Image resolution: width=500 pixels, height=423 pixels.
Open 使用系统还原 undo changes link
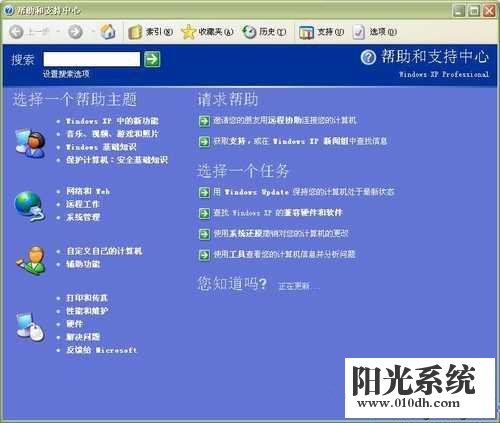click(281, 233)
